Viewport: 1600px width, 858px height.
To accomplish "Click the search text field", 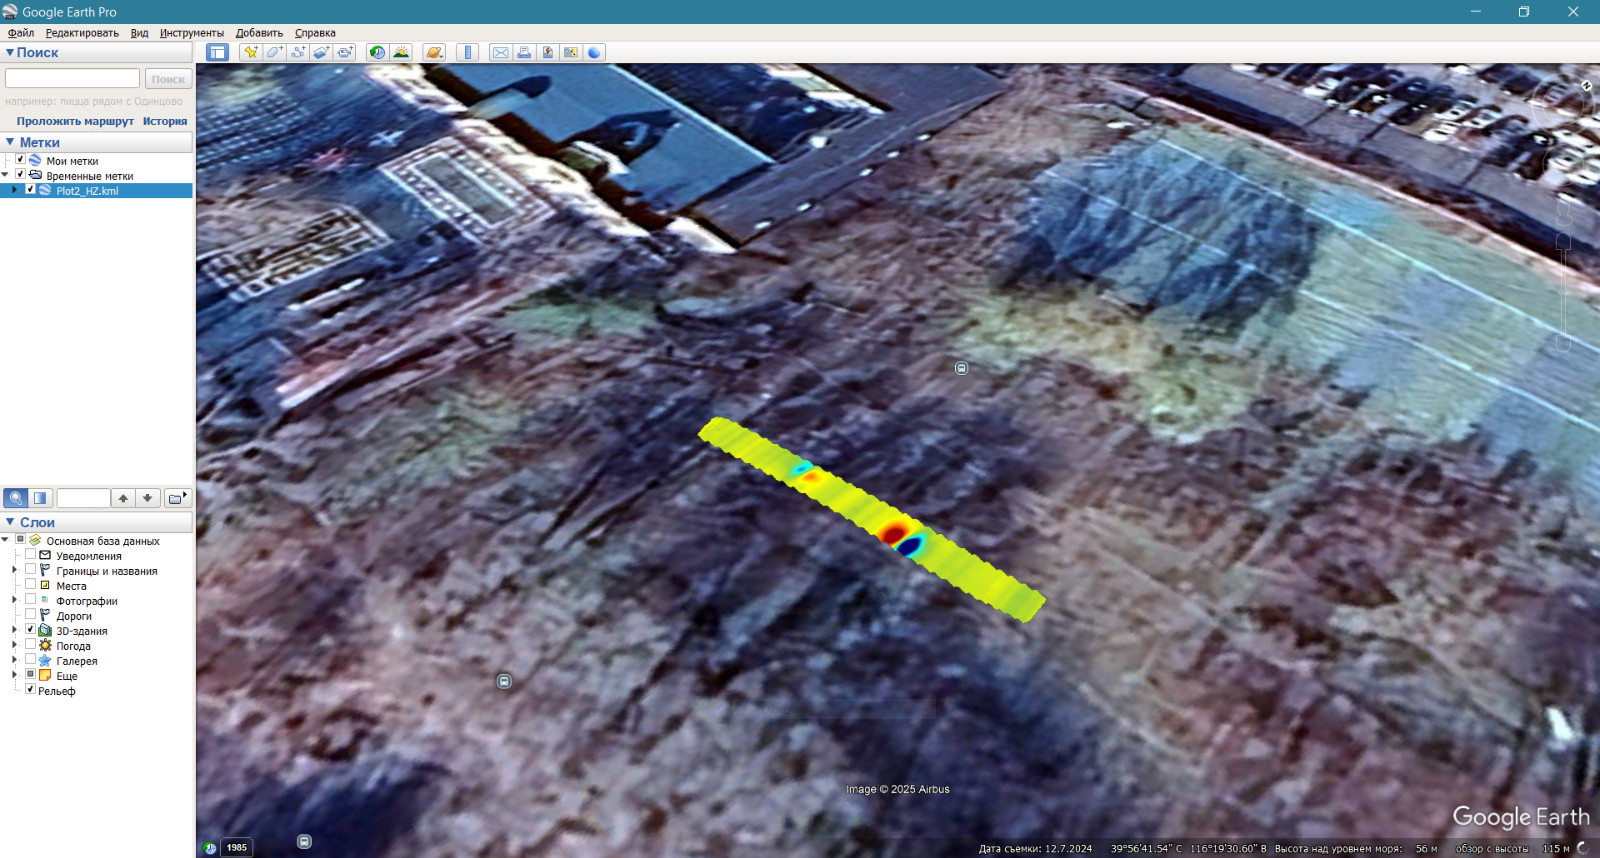I will tap(72, 78).
